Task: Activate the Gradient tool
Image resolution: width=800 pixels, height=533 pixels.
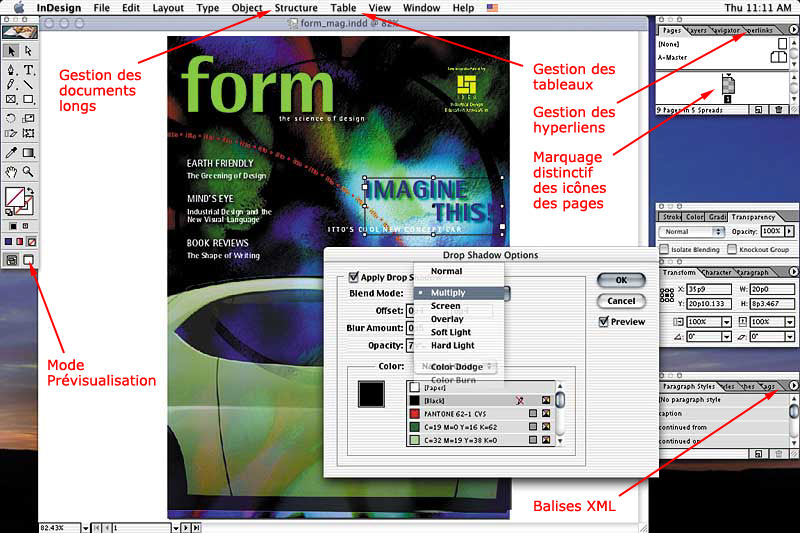Action: coord(28,153)
